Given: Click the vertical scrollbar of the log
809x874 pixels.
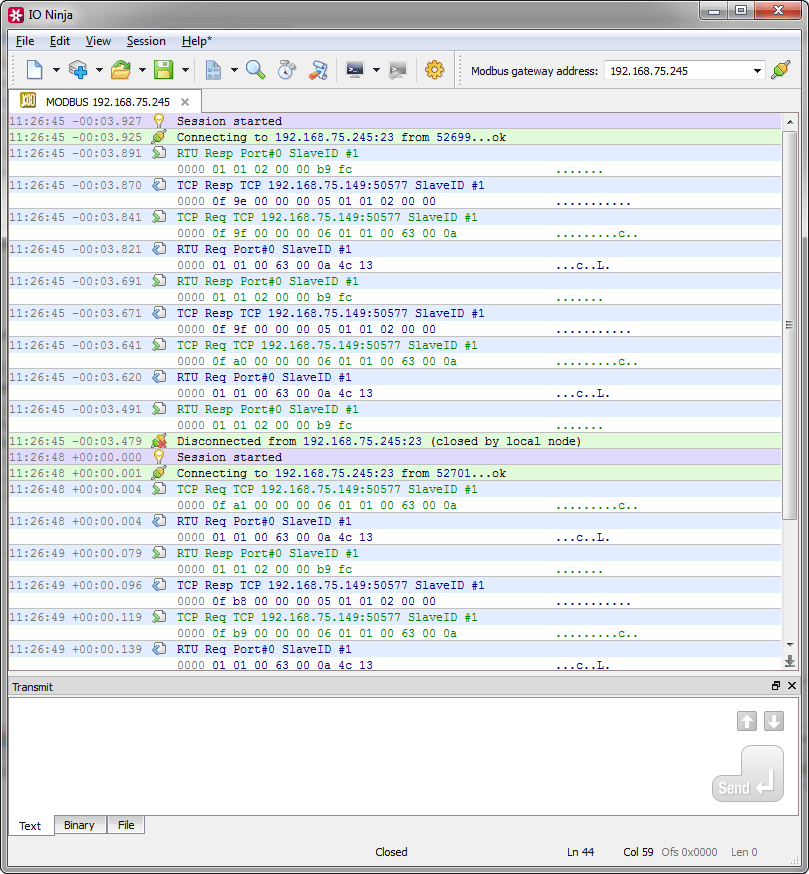Looking at the screenshot, I should (x=790, y=324).
